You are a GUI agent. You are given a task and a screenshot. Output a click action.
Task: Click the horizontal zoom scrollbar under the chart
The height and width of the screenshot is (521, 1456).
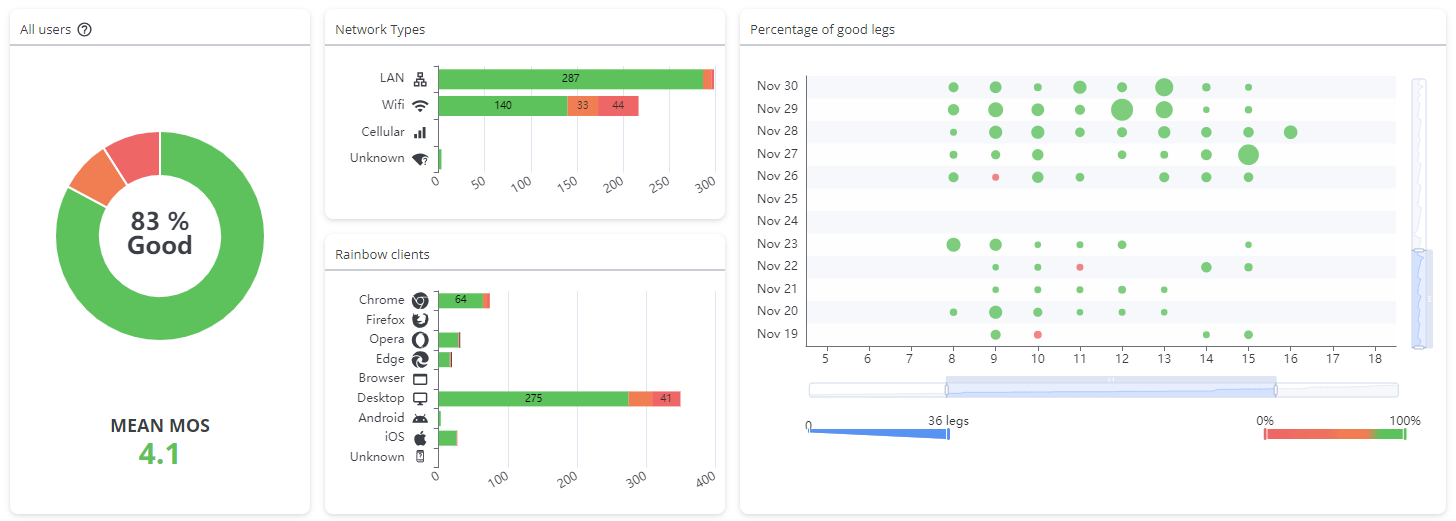(x=1110, y=388)
